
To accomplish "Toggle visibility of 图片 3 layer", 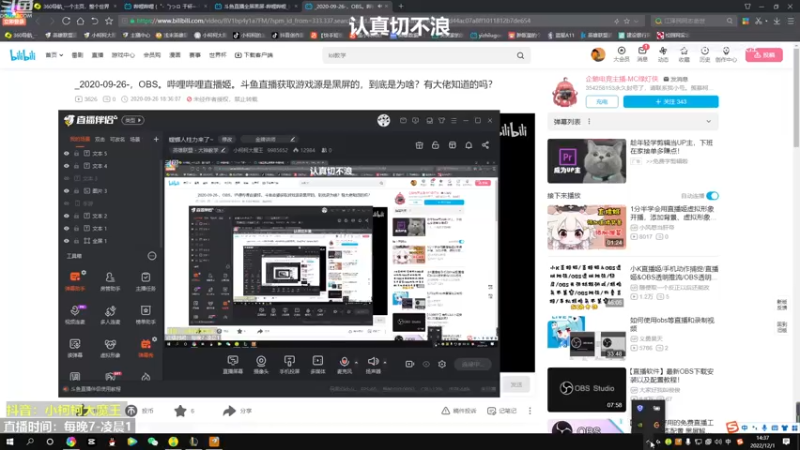I will [66, 191].
